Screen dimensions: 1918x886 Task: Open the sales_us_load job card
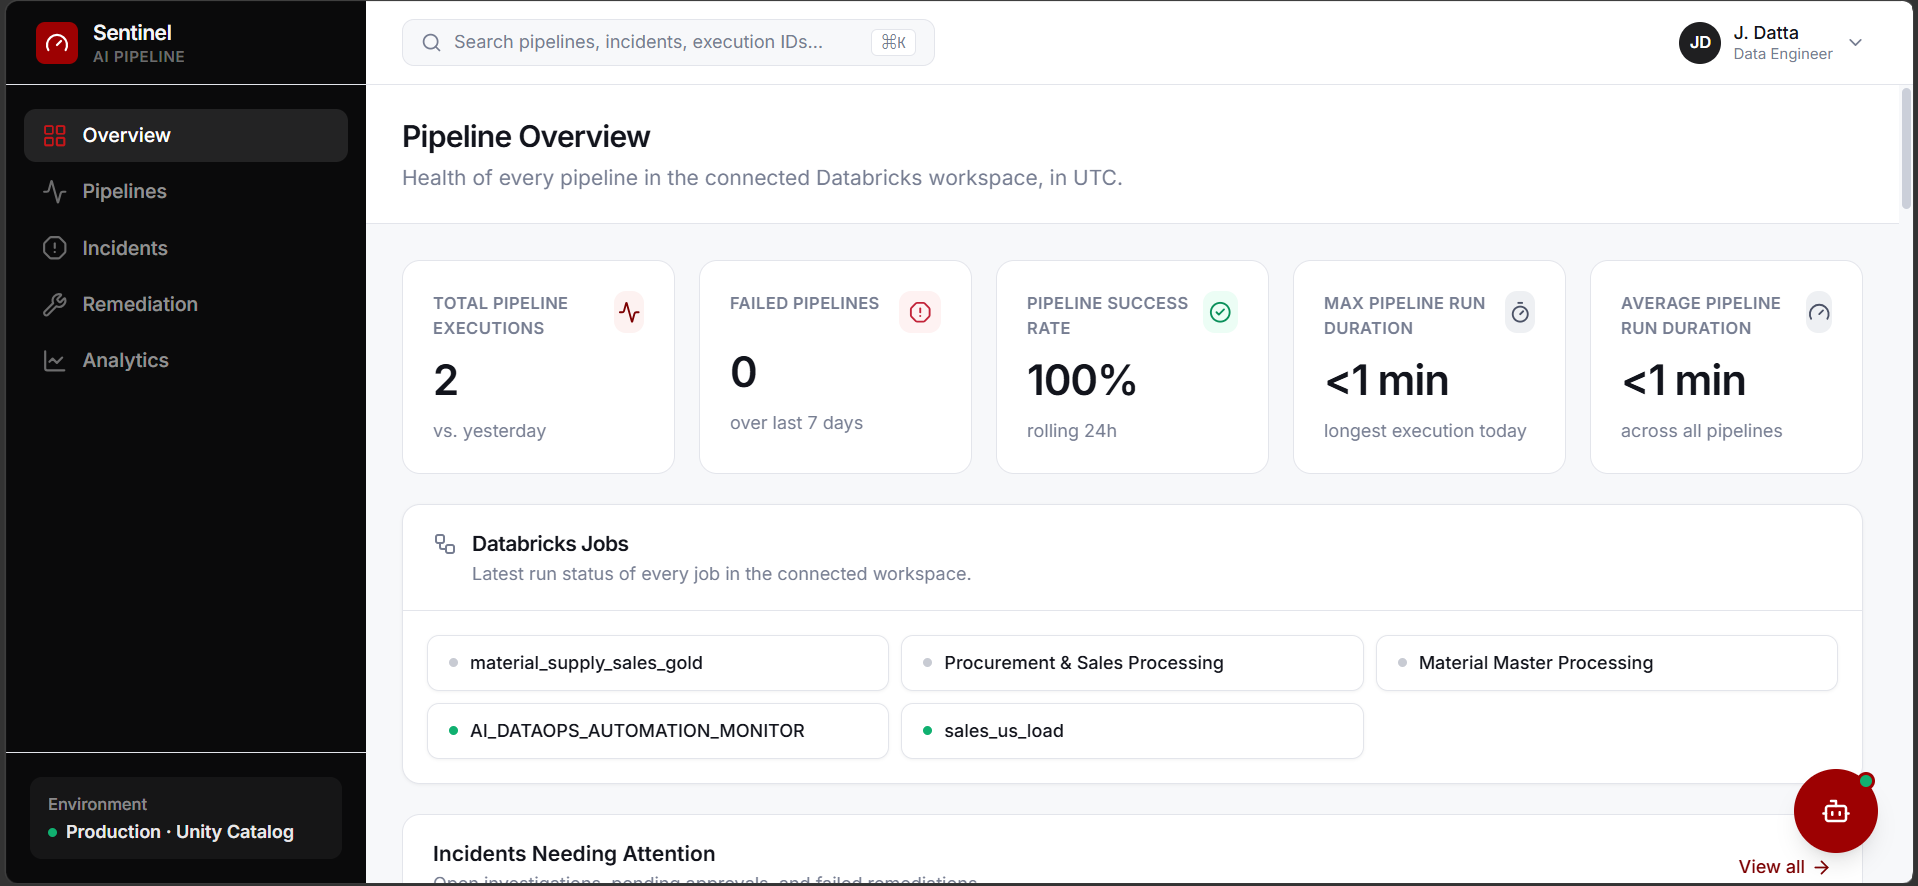click(1132, 731)
